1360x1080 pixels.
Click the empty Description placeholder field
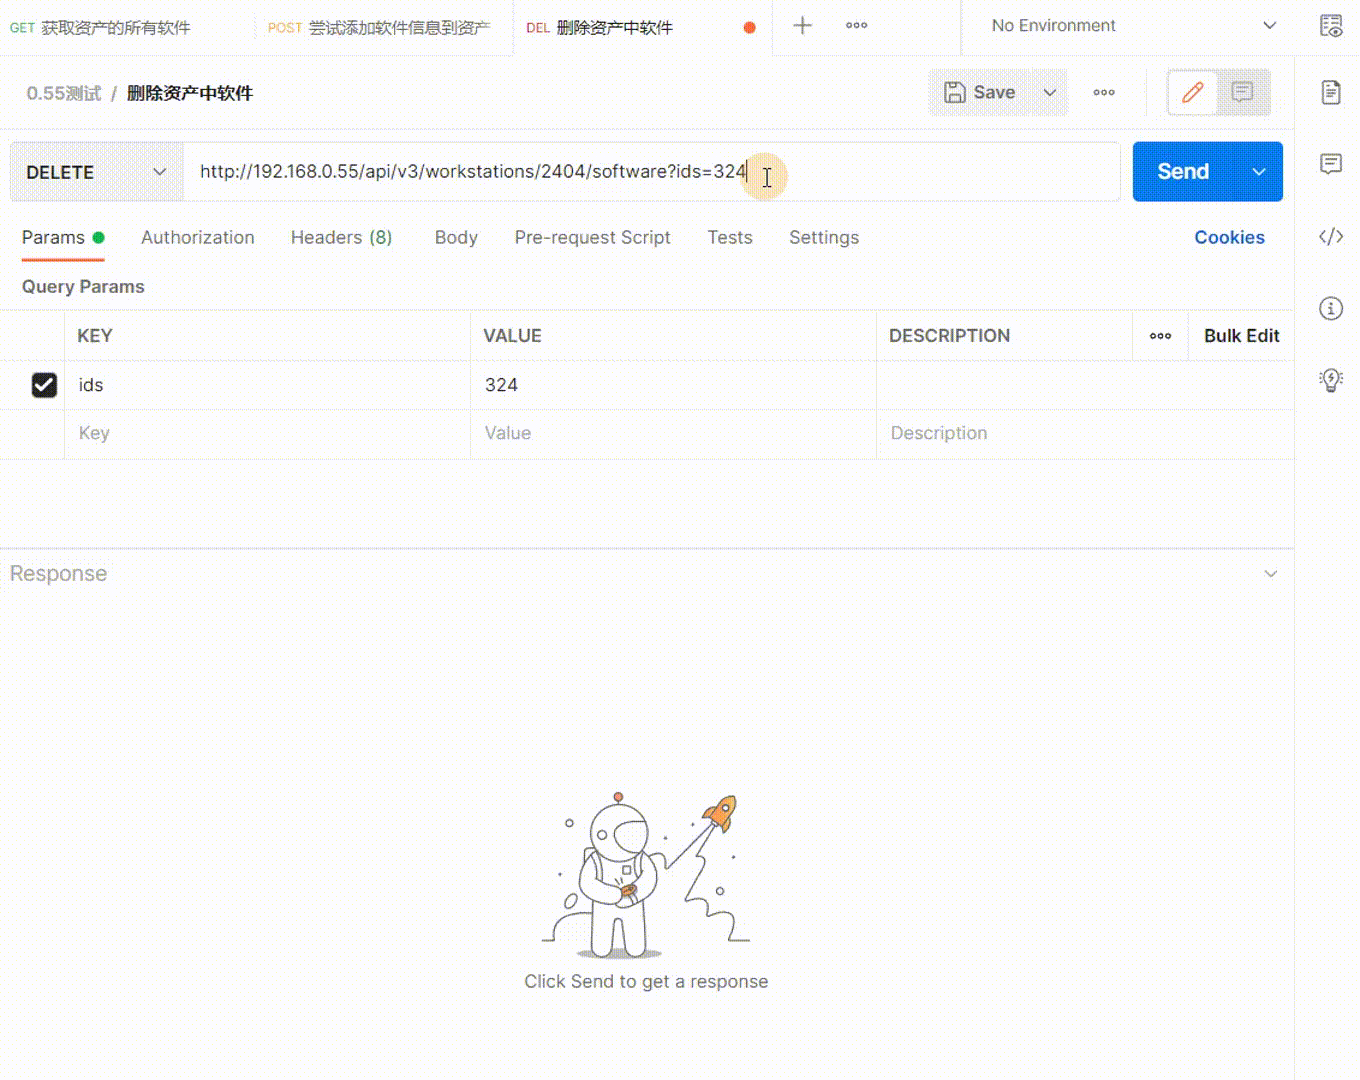coord(1085,433)
